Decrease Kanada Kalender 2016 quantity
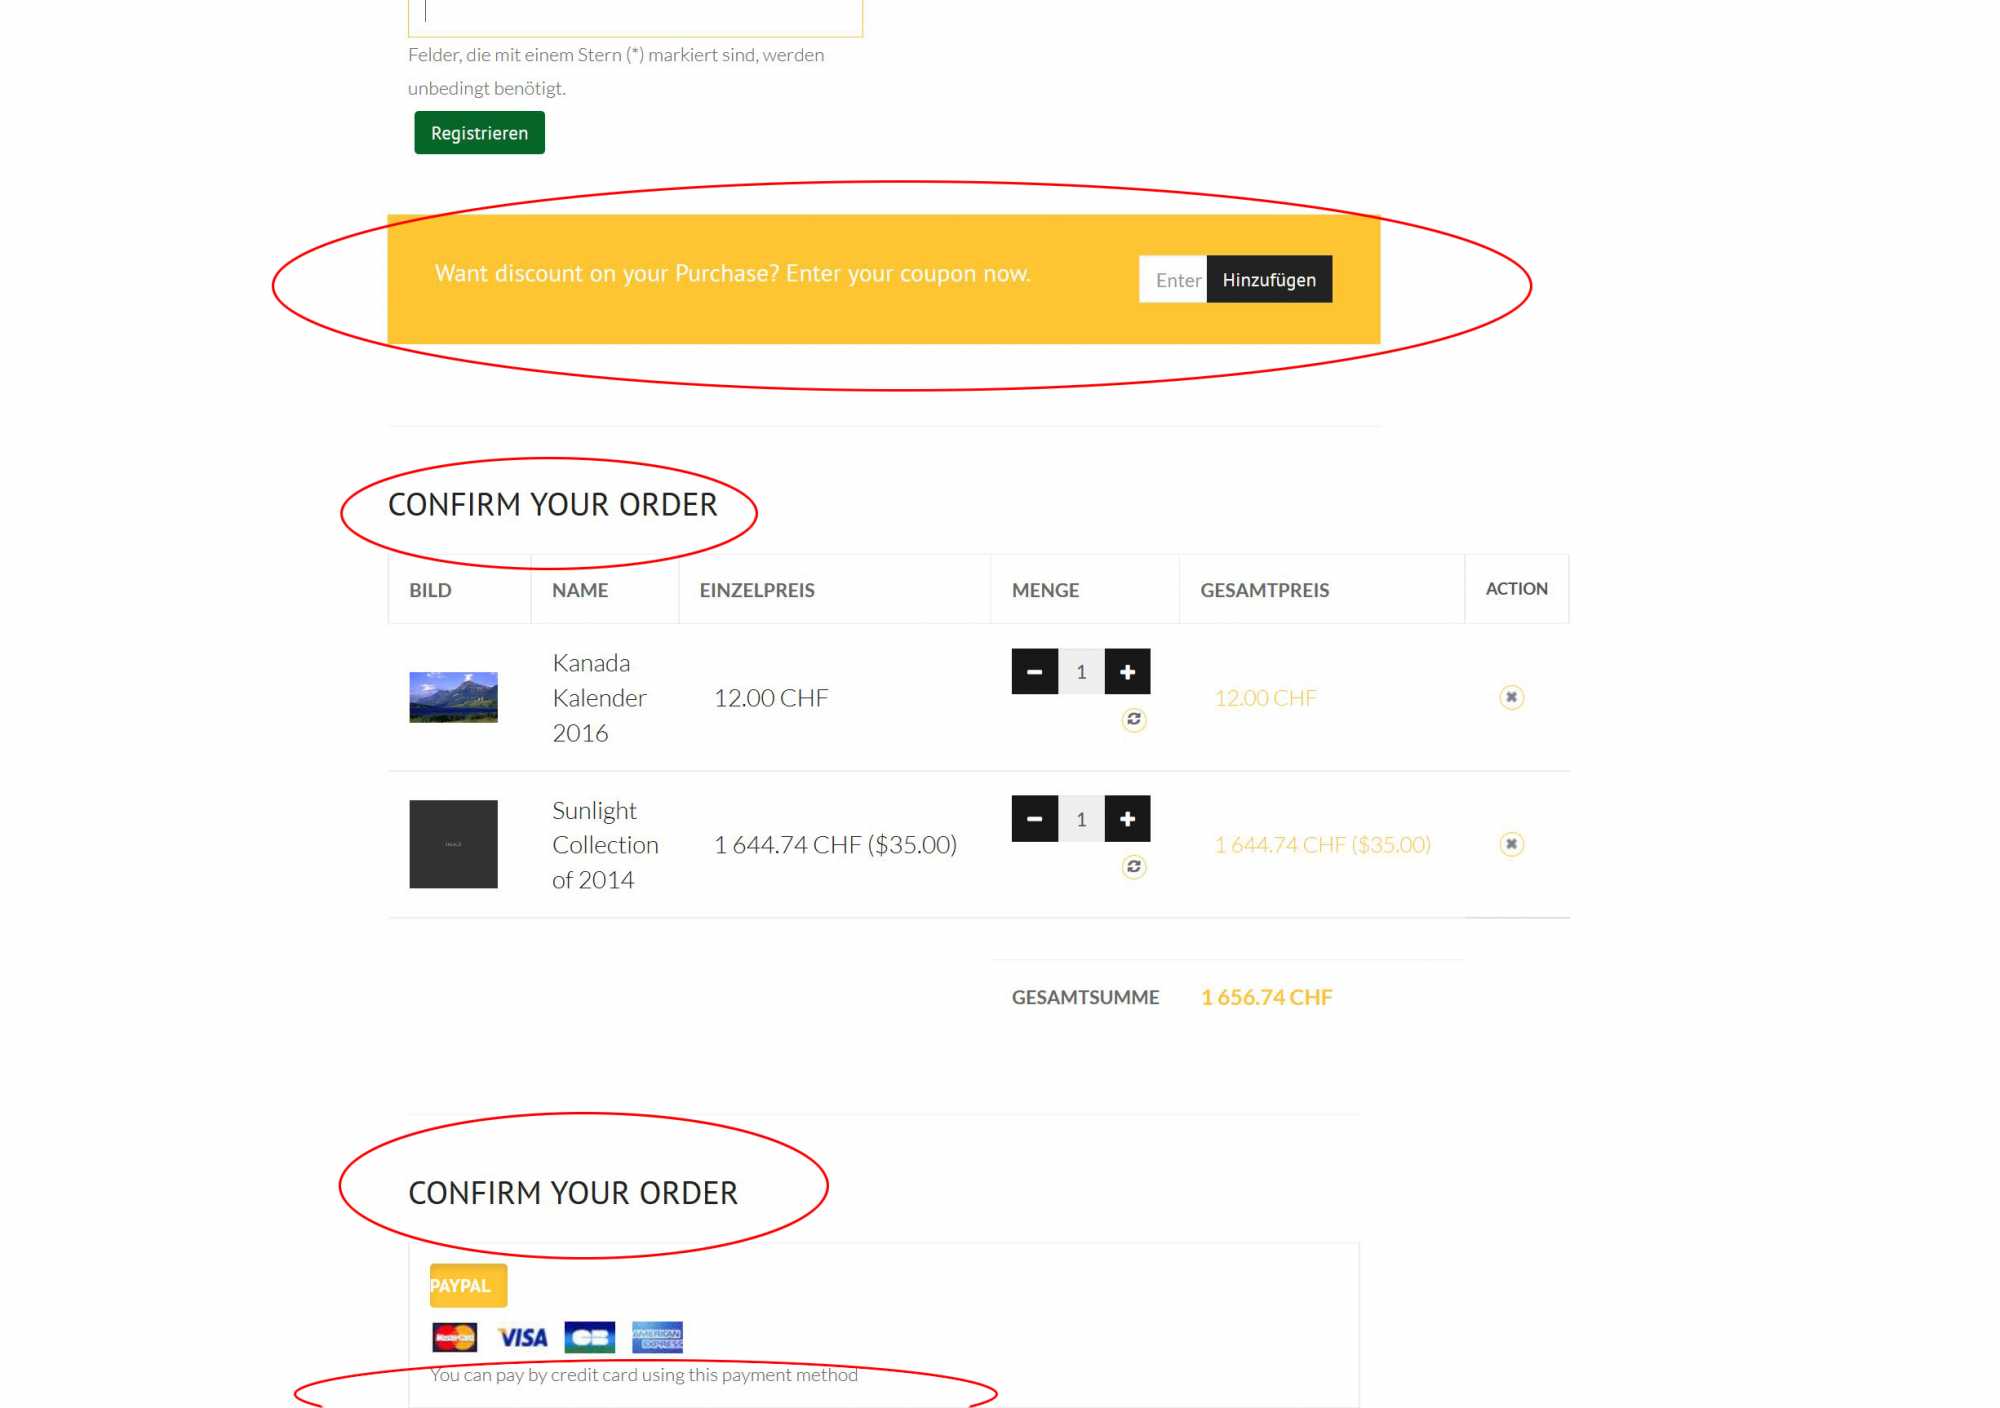Image resolution: width=2000 pixels, height=1408 pixels. (x=1034, y=672)
